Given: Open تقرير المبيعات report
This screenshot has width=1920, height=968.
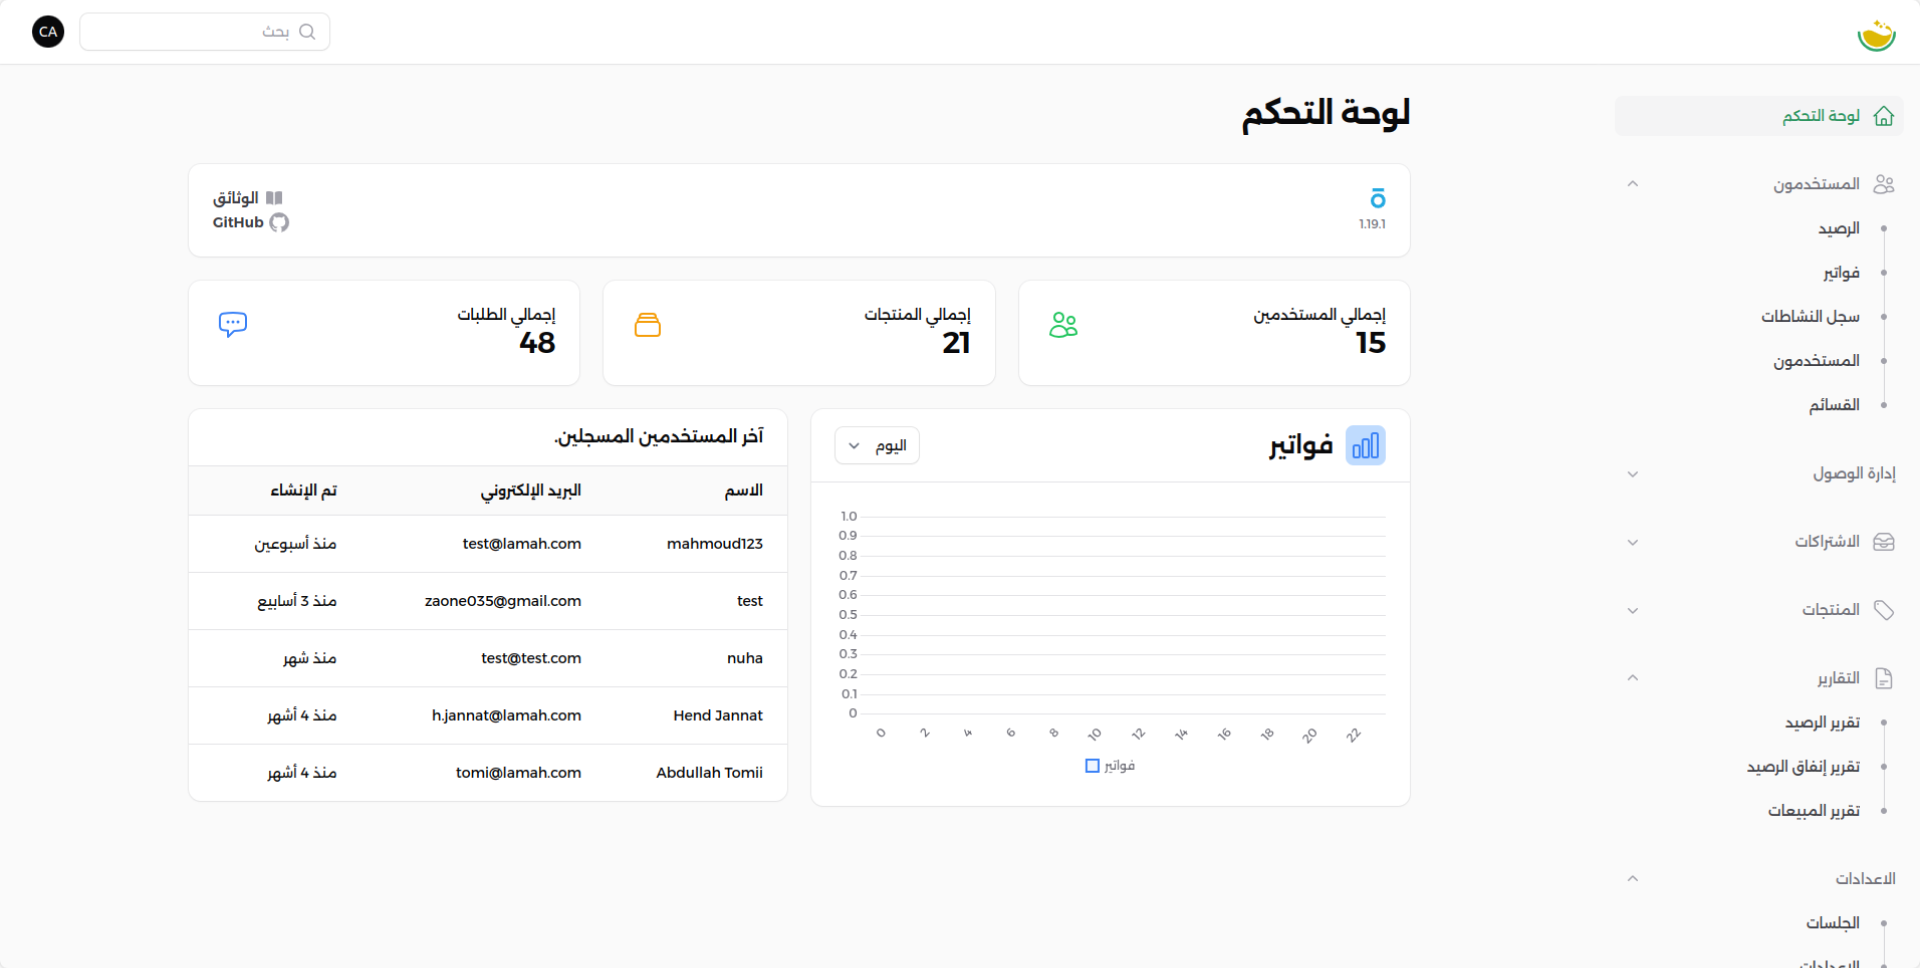Looking at the screenshot, I should [x=1813, y=811].
